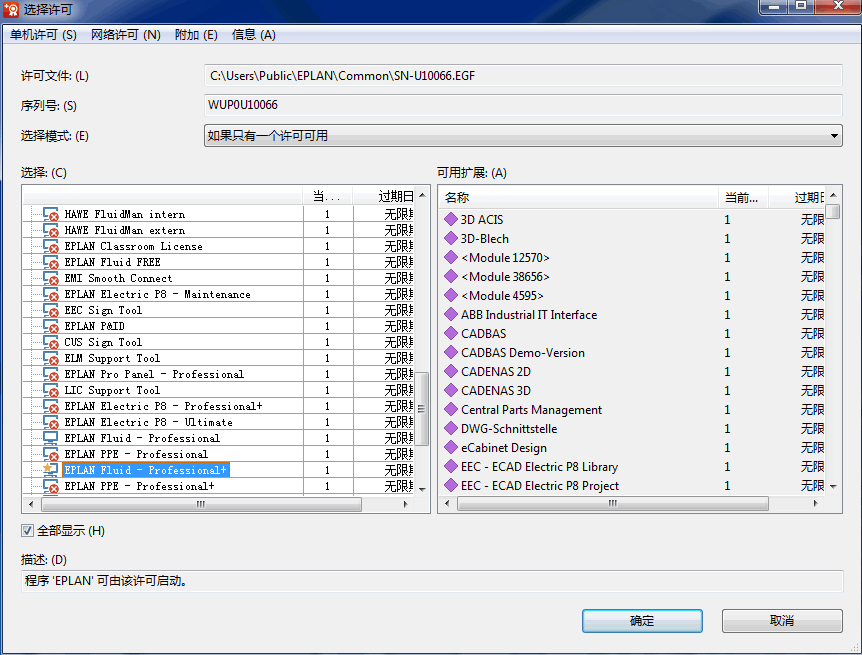The height and width of the screenshot is (655, 862).
Task: Click the EPLAN Pro Panel - Professional icon
Action: coord(51,374)
